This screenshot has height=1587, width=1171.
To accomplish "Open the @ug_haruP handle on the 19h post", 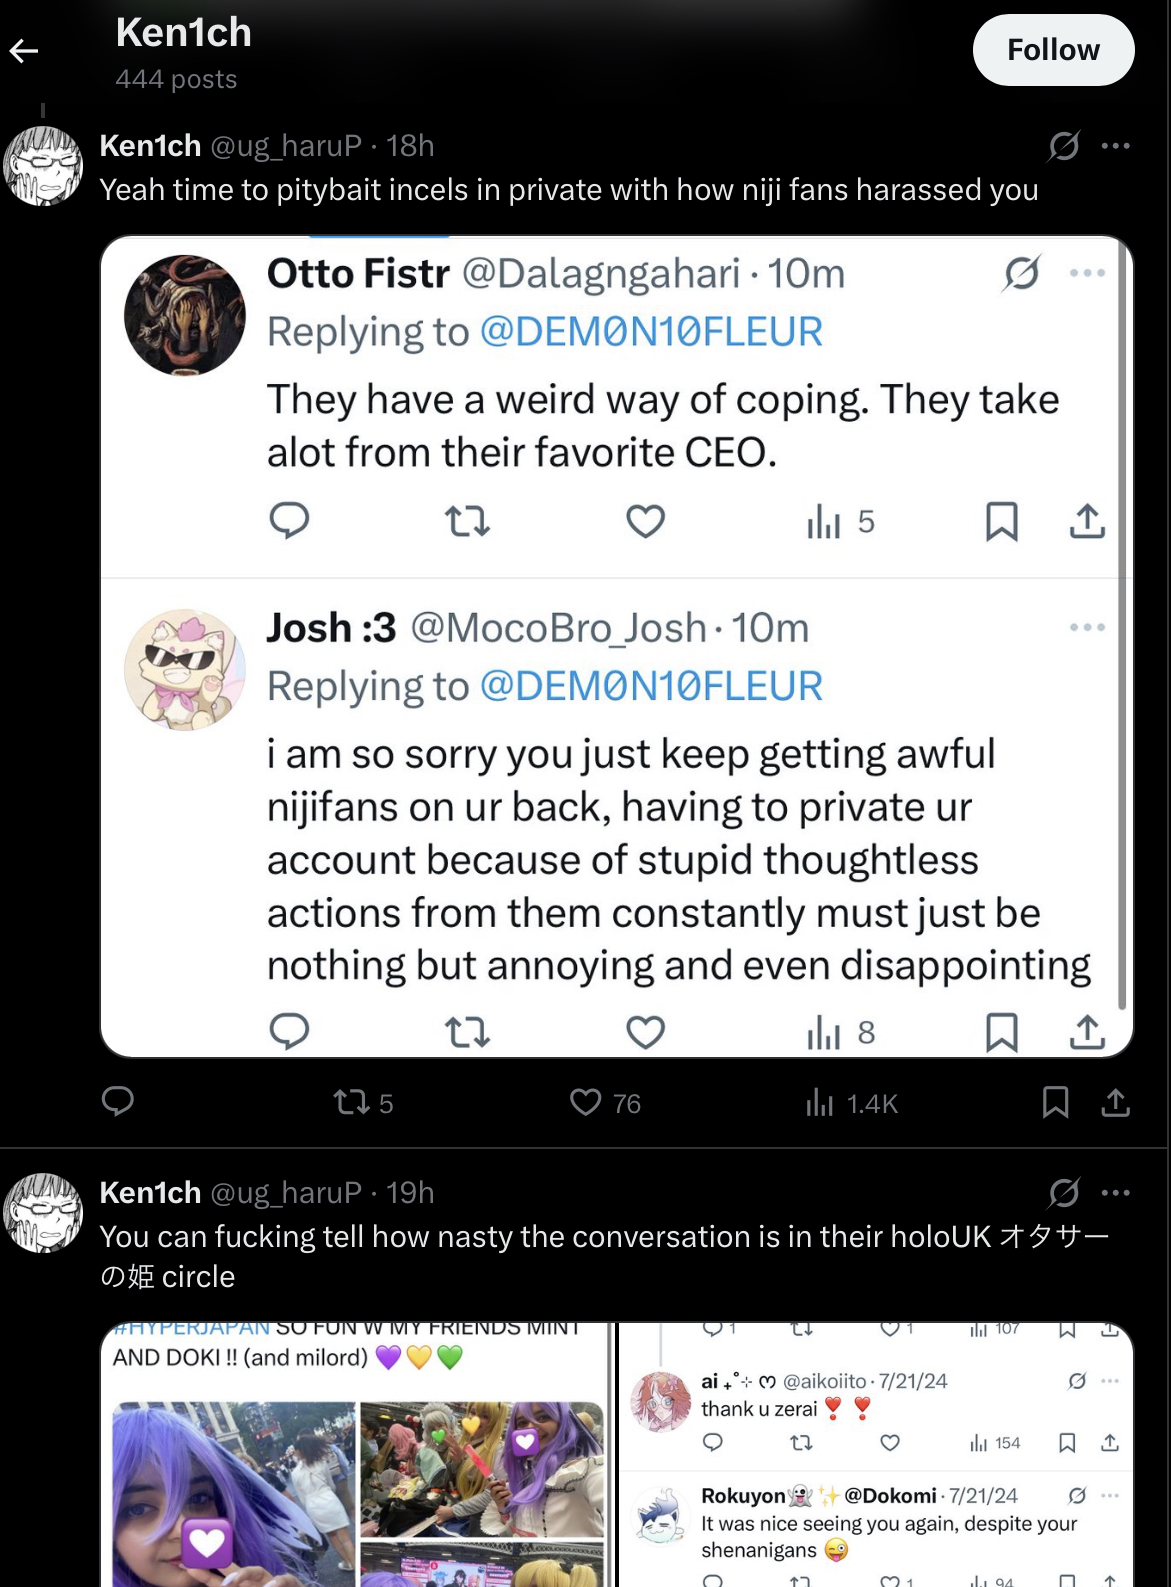I will click(286, 1193).
